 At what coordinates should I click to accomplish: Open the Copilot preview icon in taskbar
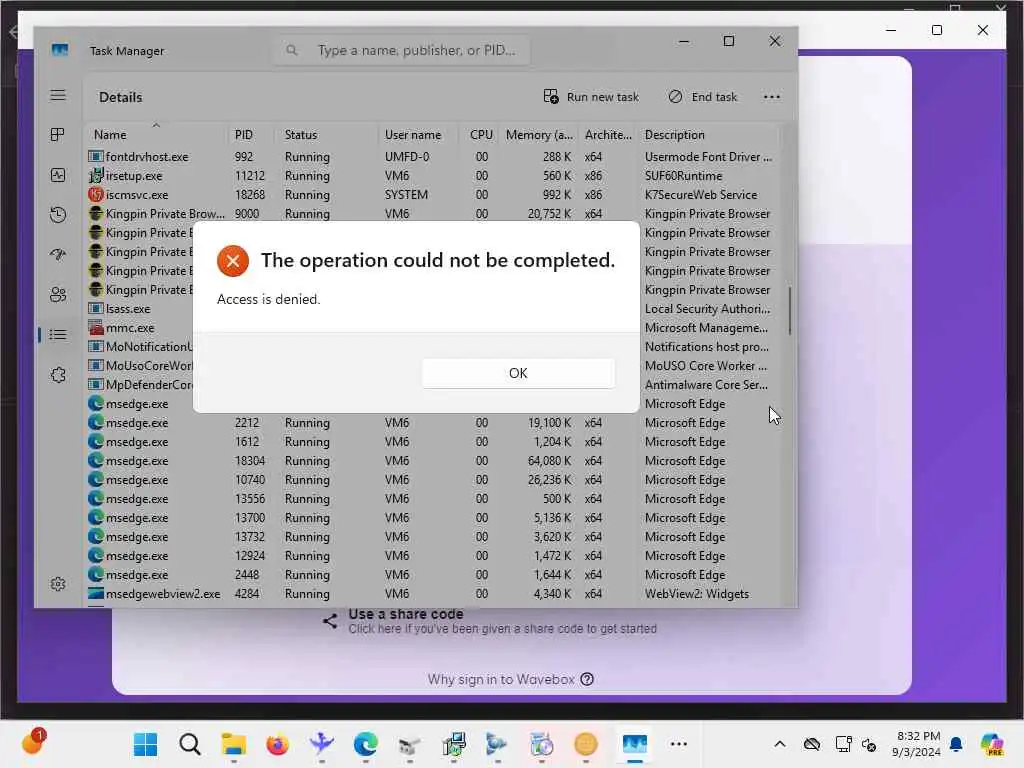[x=992, y=744]
